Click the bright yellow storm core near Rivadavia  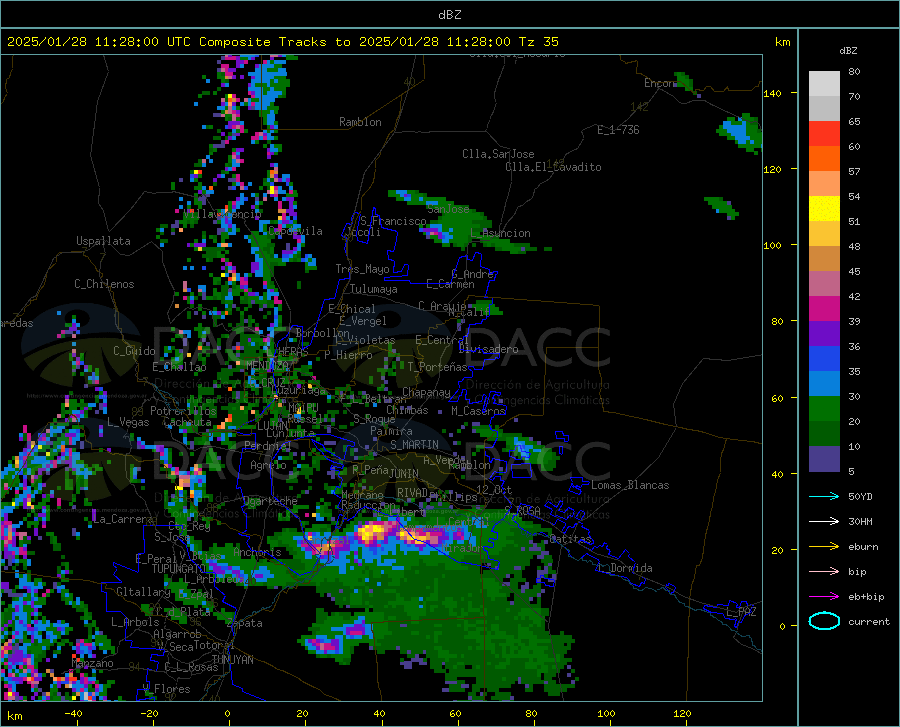click(x=370, y=532)
